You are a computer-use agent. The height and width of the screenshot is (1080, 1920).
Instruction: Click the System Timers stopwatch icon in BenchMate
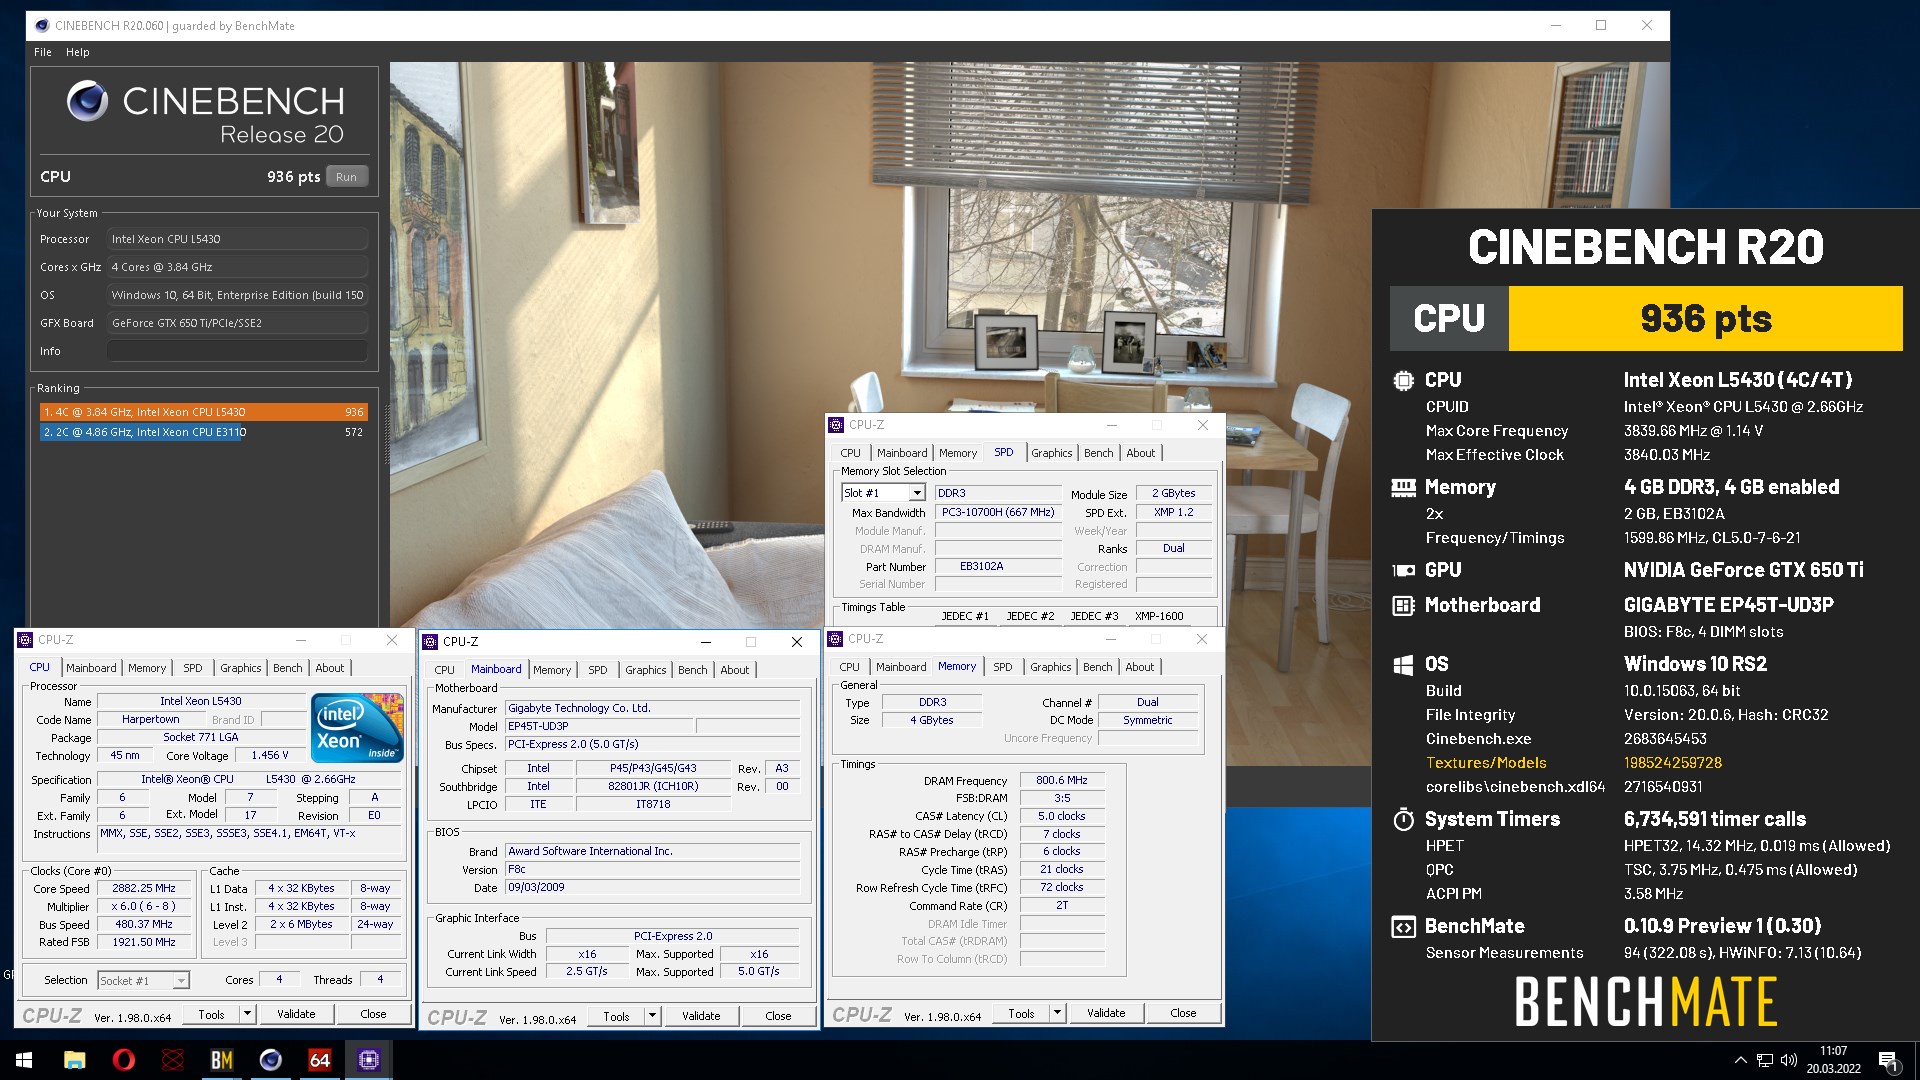click(1403, 819)
